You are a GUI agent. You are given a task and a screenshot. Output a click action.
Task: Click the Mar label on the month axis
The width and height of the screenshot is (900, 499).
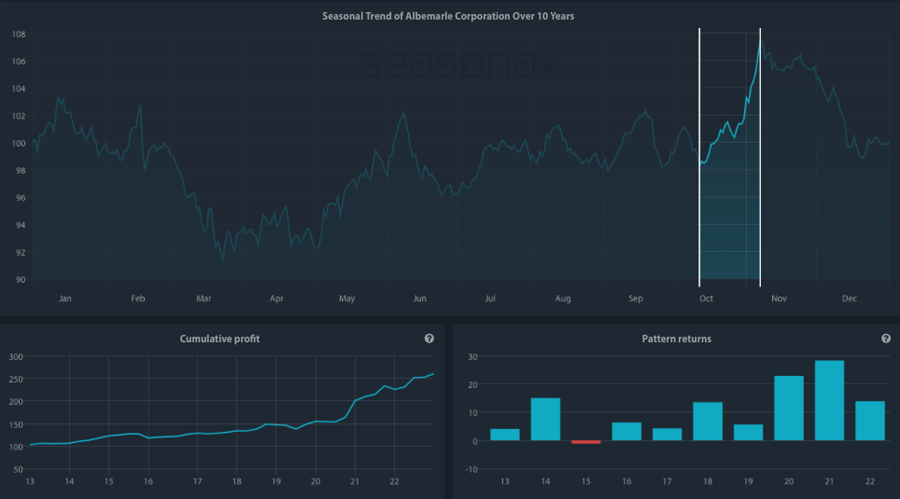[204, 298]
